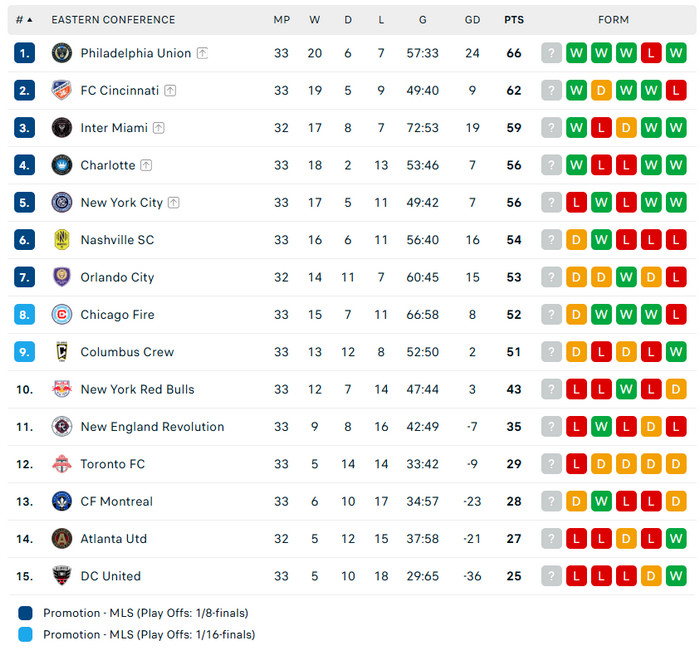Sort standings by PTS column header

point(514,20)
